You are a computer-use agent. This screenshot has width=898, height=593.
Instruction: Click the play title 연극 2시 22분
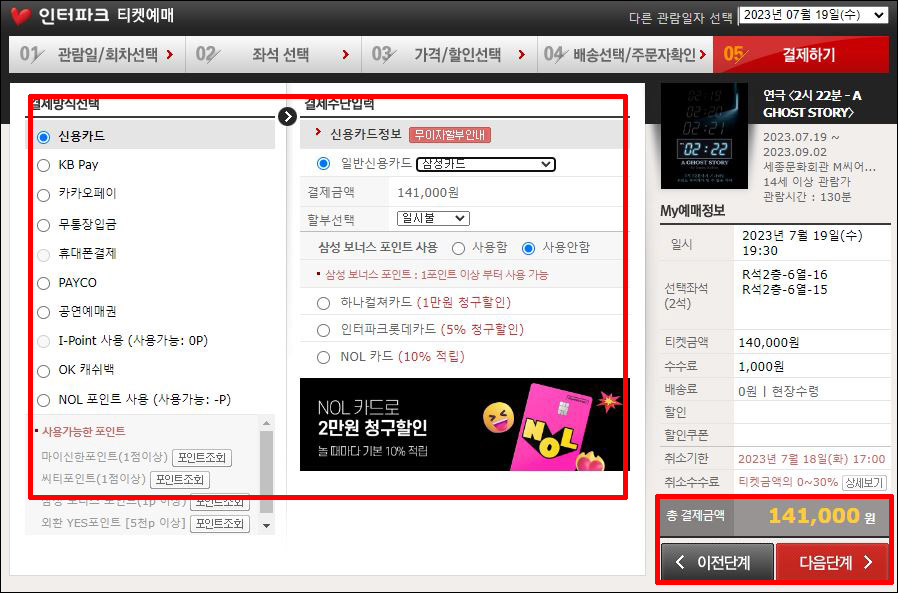tap(812, 104)
